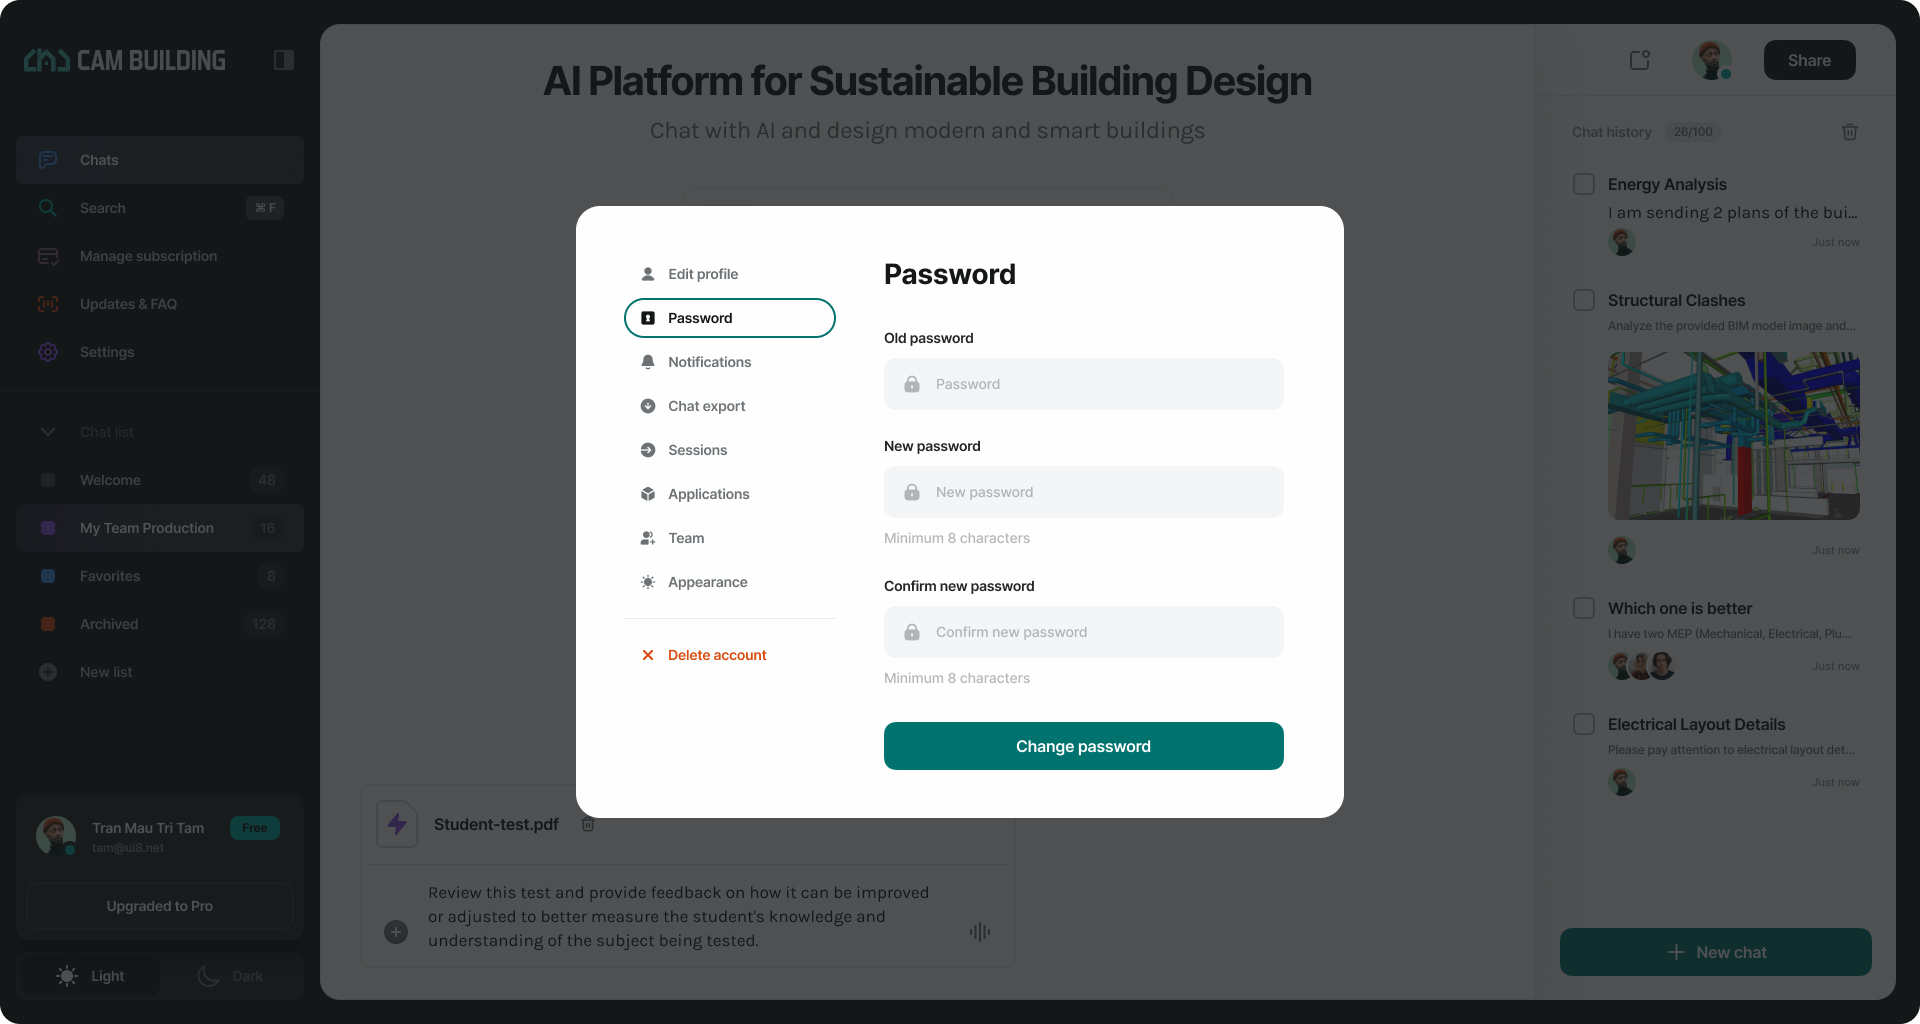This screenshot has width=1920, height=1024.
Task: Click the plus icon beside New list
Action: pos(48,672)
